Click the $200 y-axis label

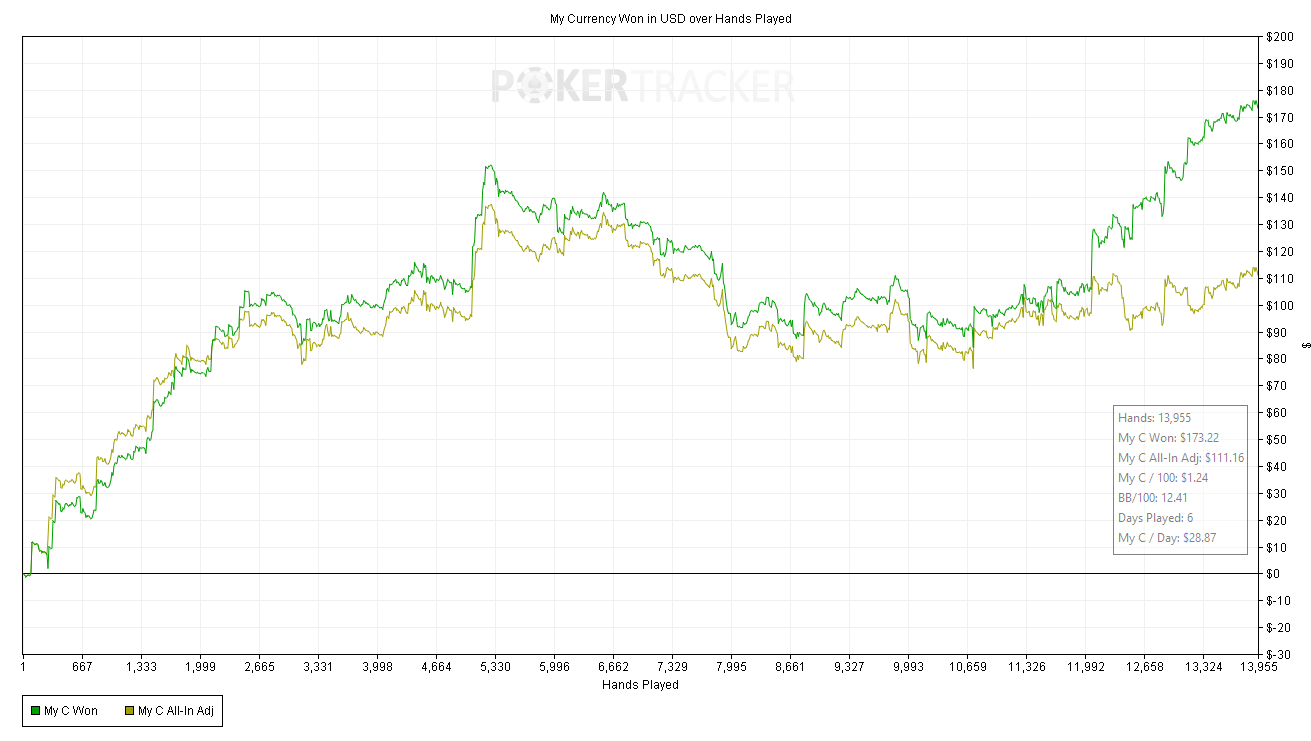[x=1280, y=37]
